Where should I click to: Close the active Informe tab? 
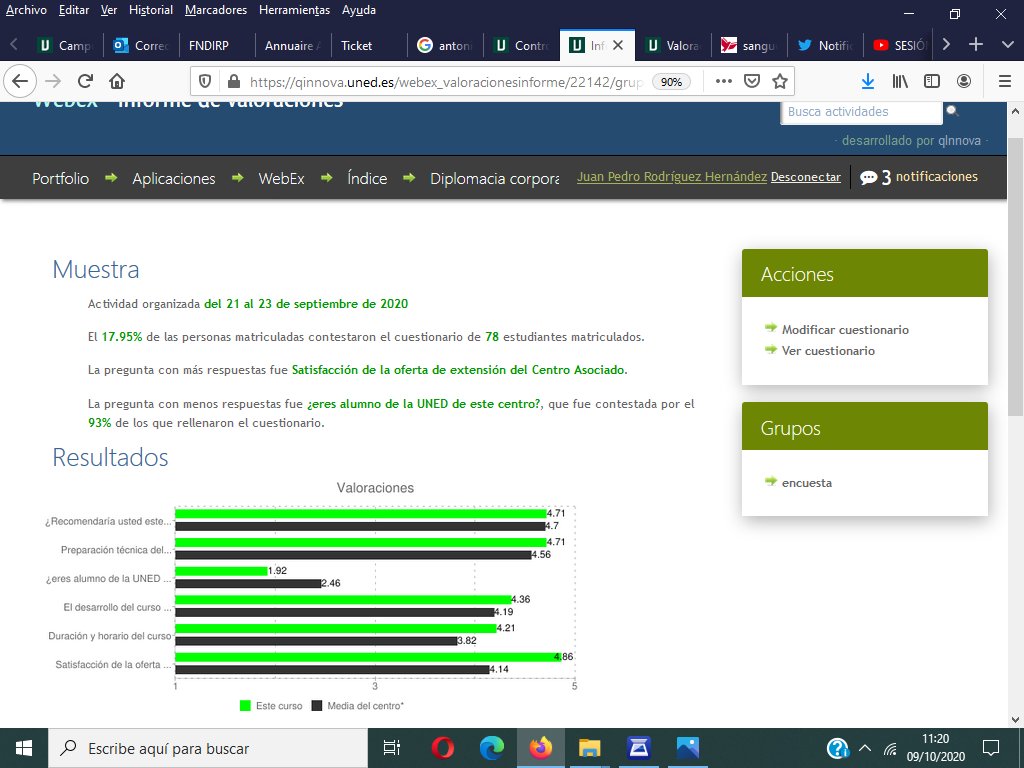pos(618,45)
